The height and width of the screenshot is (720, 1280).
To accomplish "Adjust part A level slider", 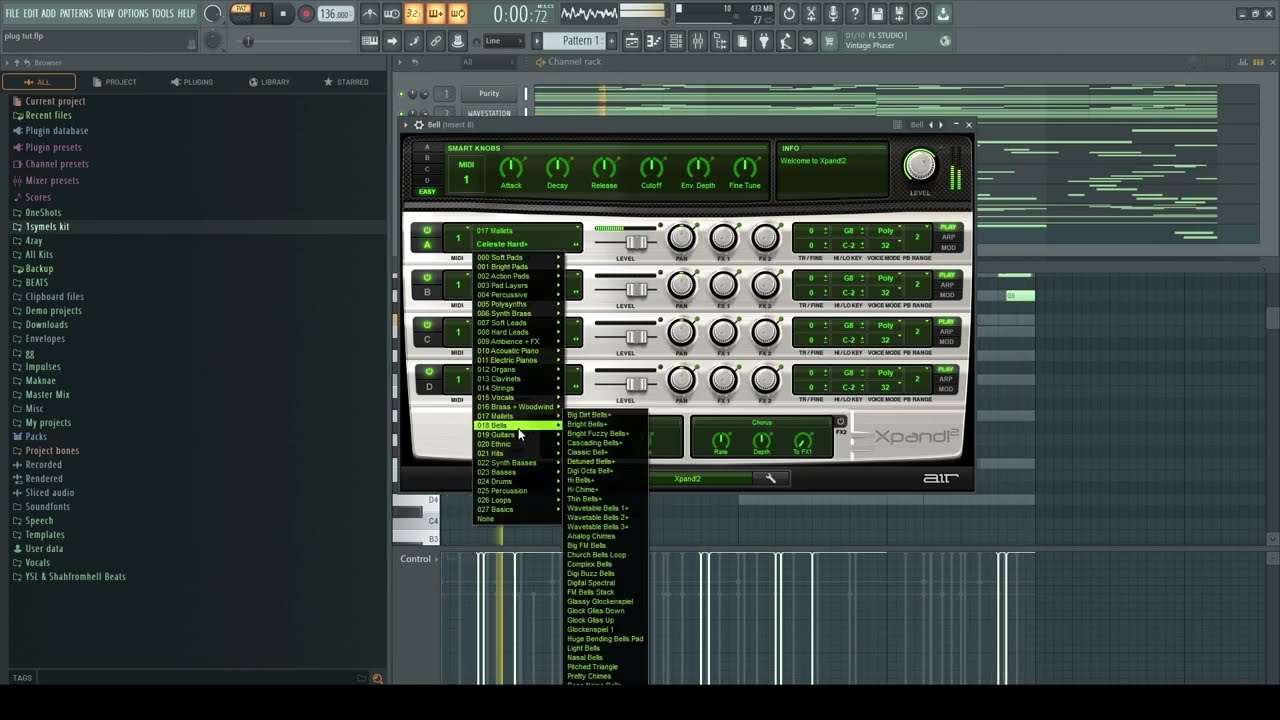I will (635, 243).
